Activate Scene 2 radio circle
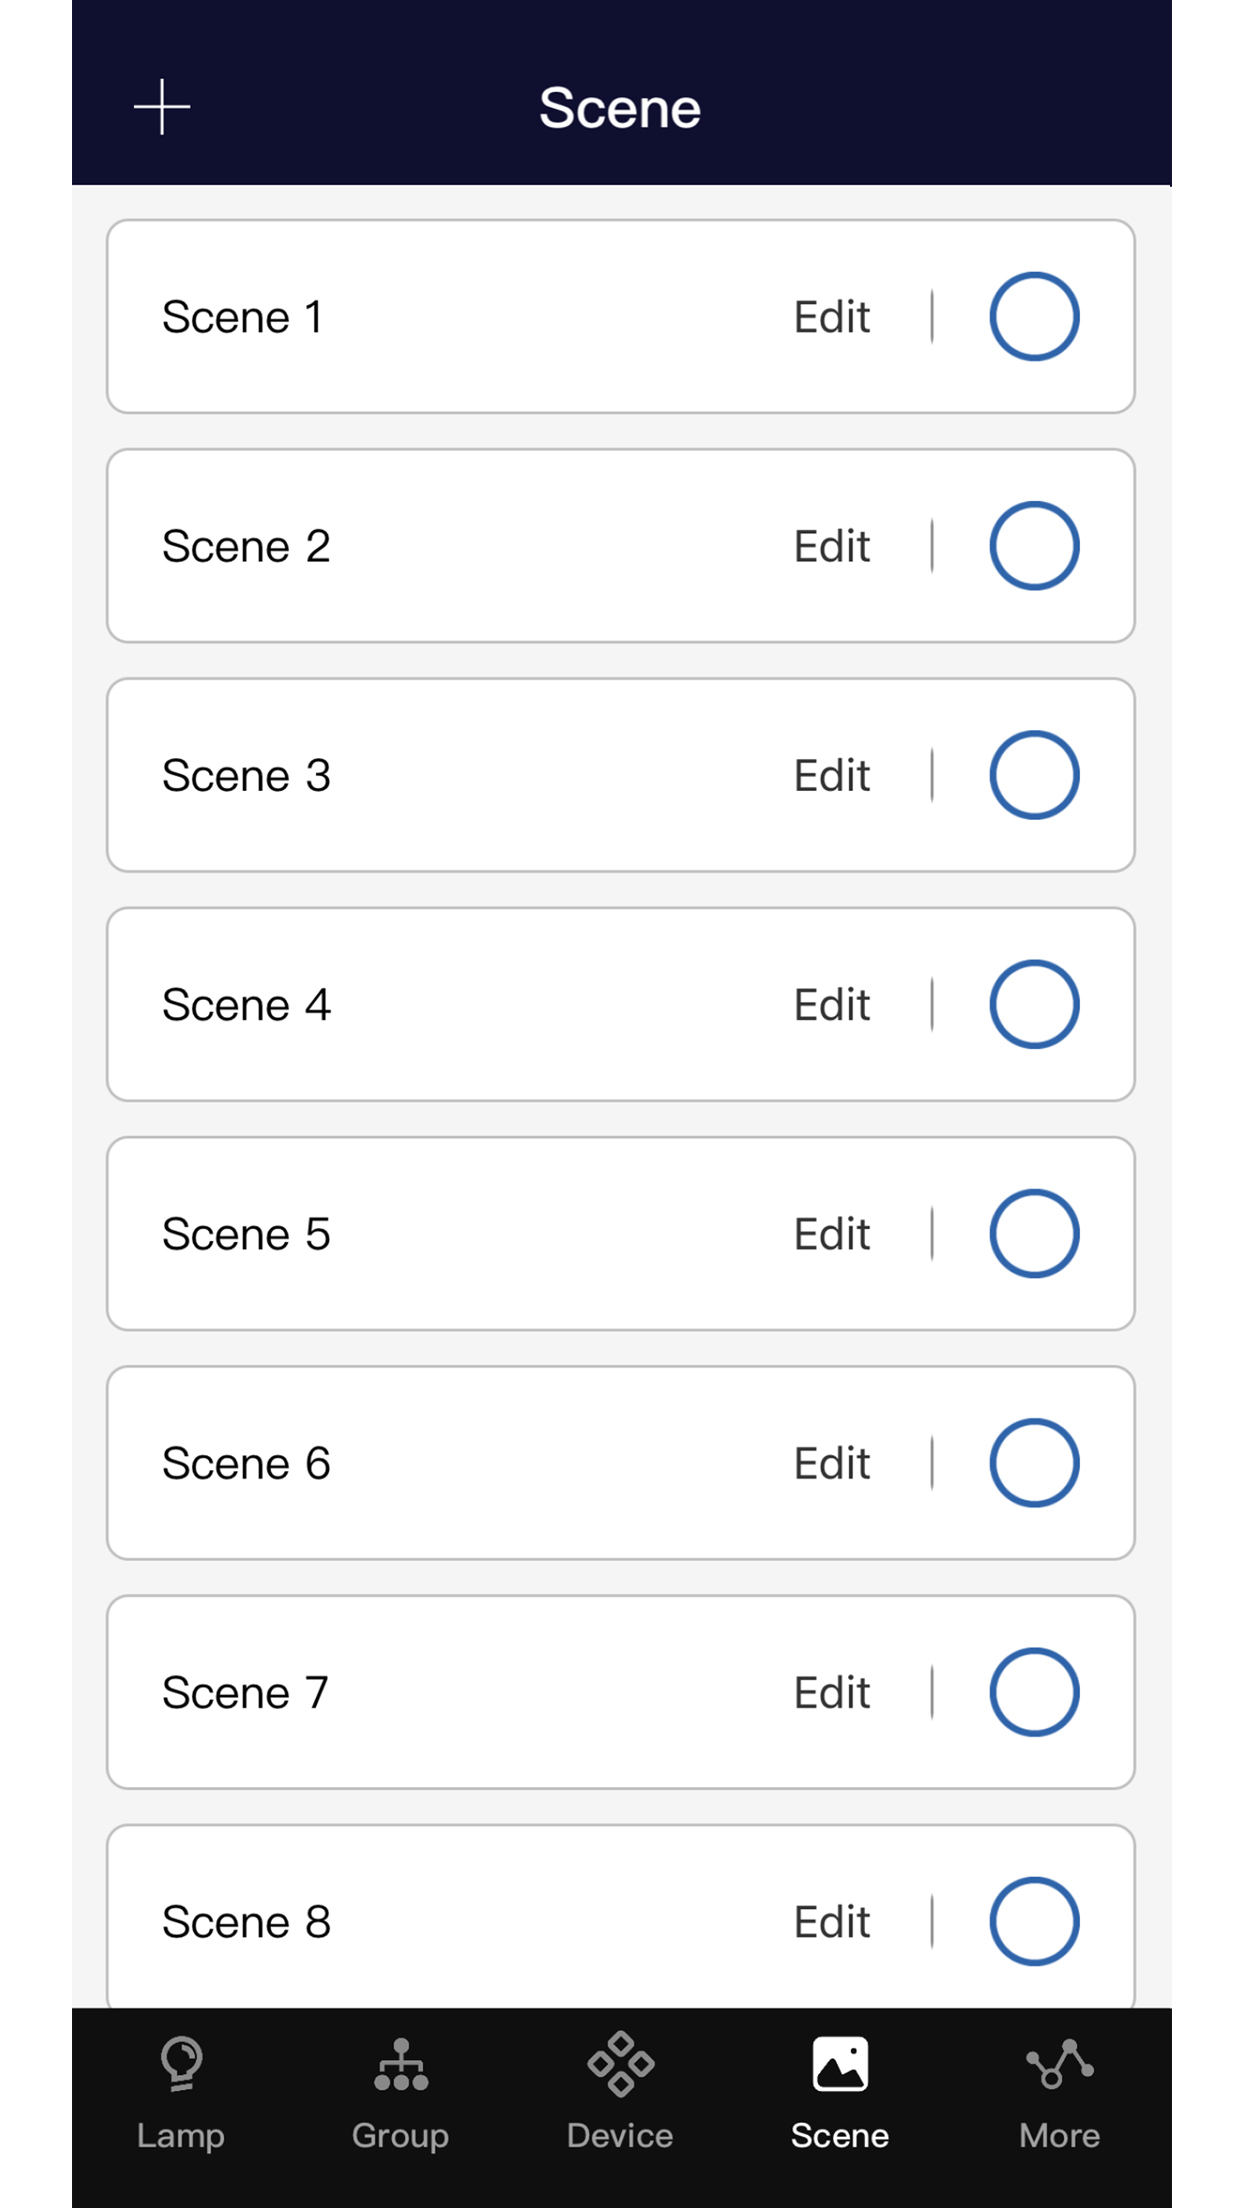 1034,545
